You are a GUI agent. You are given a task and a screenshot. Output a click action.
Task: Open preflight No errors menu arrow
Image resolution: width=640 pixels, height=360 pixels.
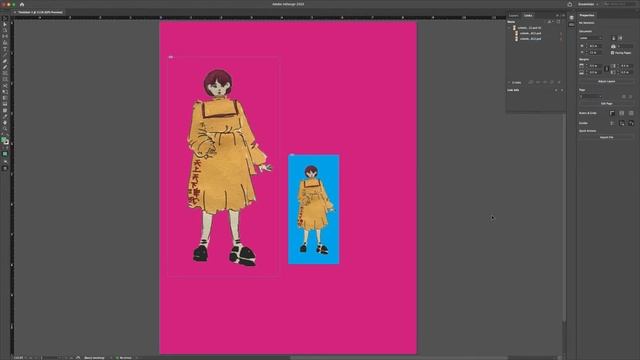[x=137, y=358]
